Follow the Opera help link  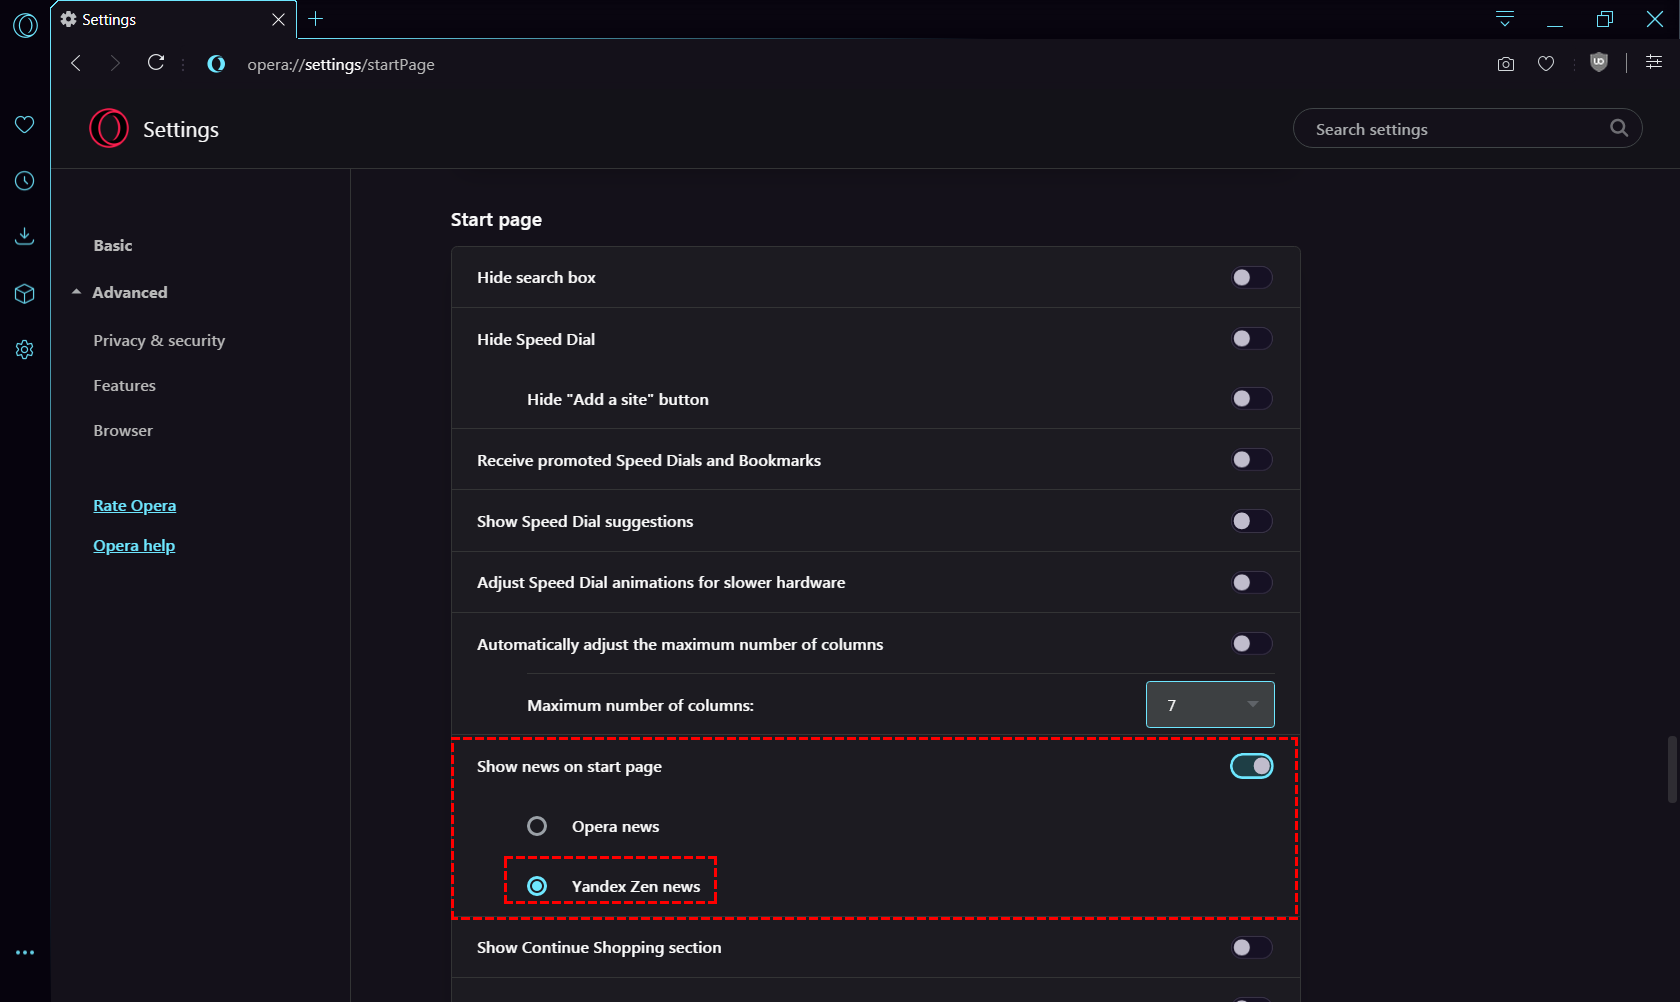(x=134, y=545)
